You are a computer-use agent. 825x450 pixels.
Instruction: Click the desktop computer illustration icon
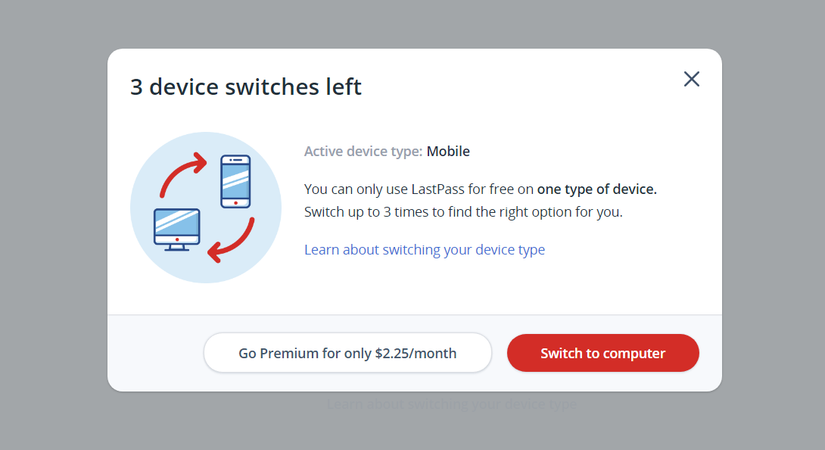click(176, 227)
